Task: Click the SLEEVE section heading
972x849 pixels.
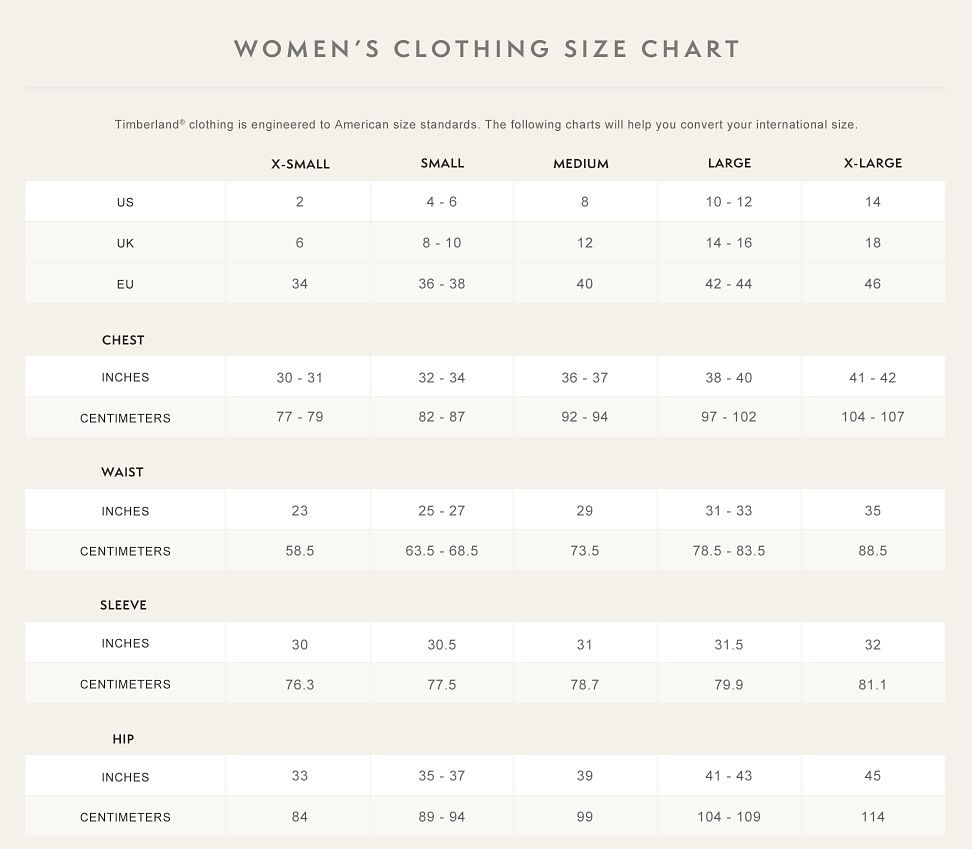Action: coord(123,605)
